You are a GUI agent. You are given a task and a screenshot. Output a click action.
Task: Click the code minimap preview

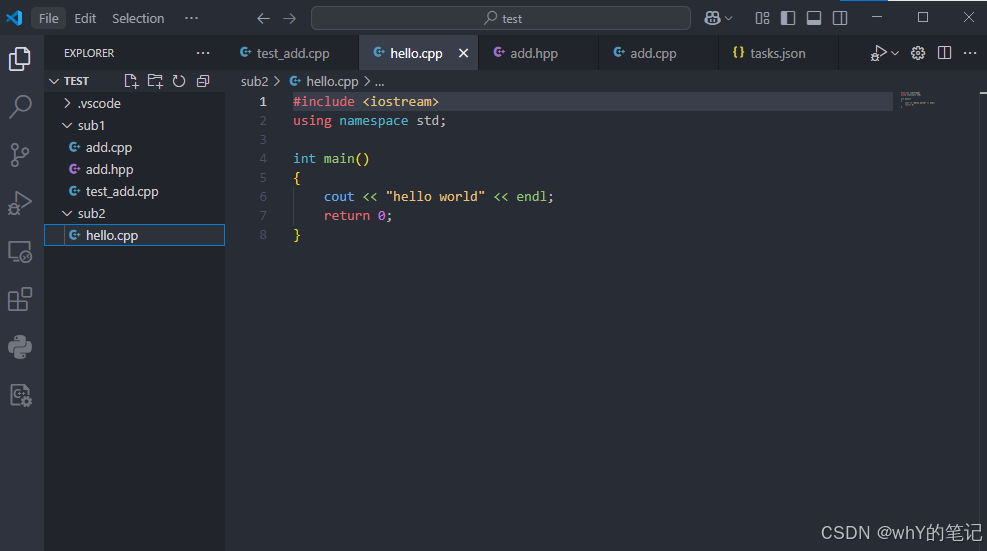coord(916,100)
